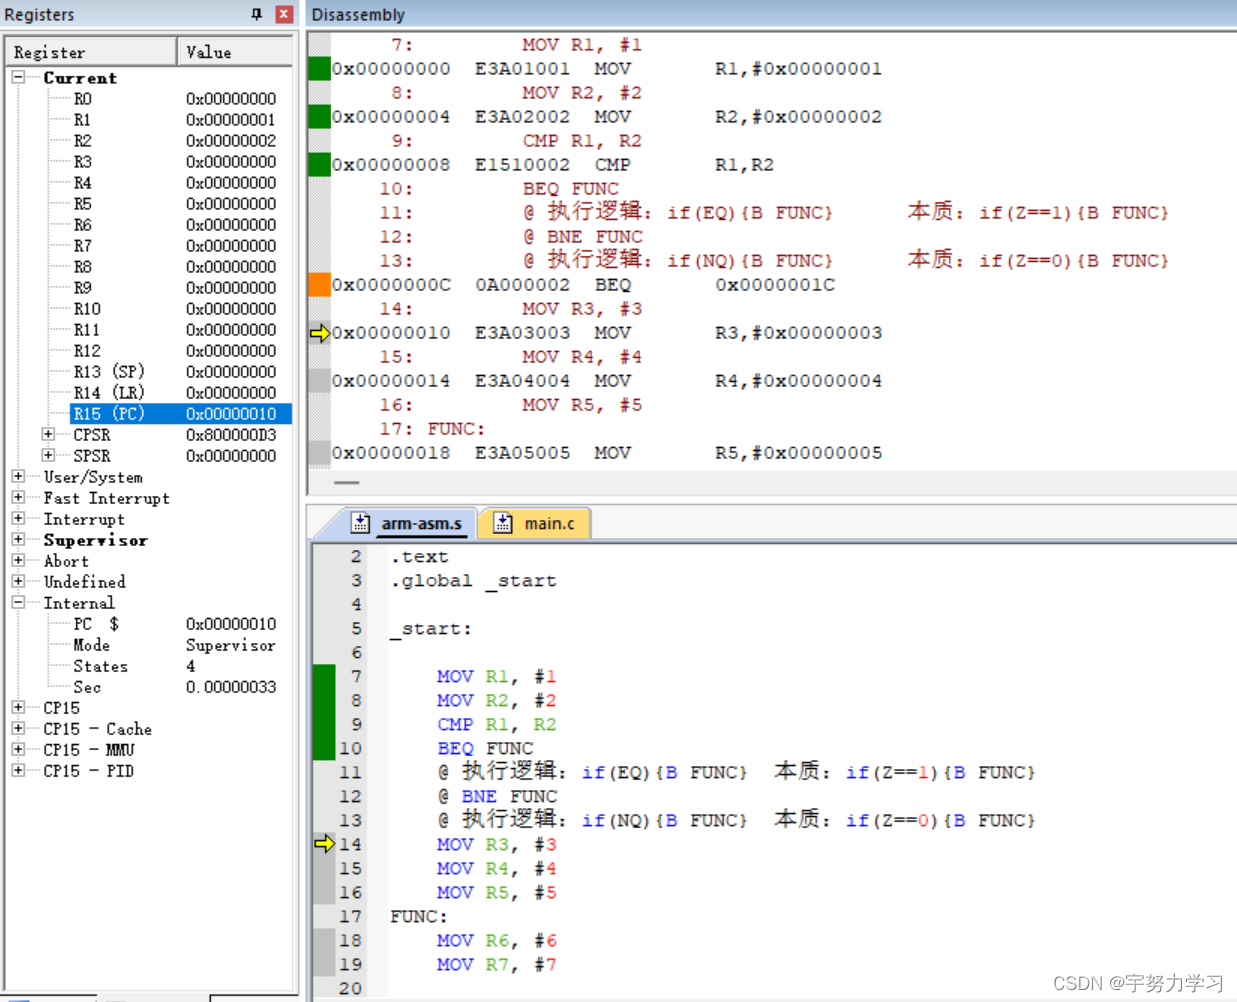Expand the CP15 - MMU group
Screen dimensions: 1237x1002
pyautogui.click(x=18, y=749)
